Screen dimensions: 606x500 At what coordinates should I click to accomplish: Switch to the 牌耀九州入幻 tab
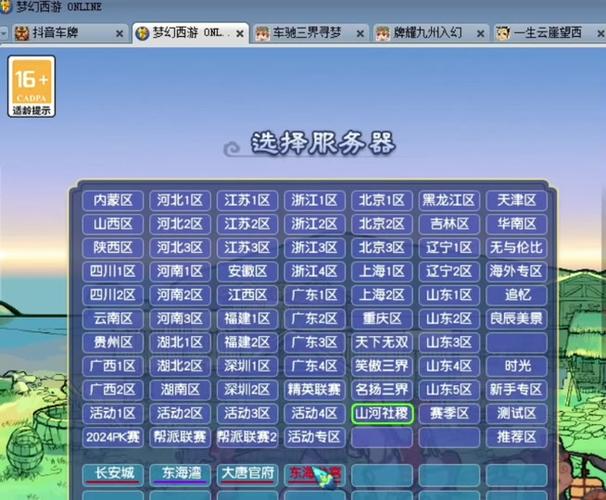pyautogui.click(x=431, y=34)
